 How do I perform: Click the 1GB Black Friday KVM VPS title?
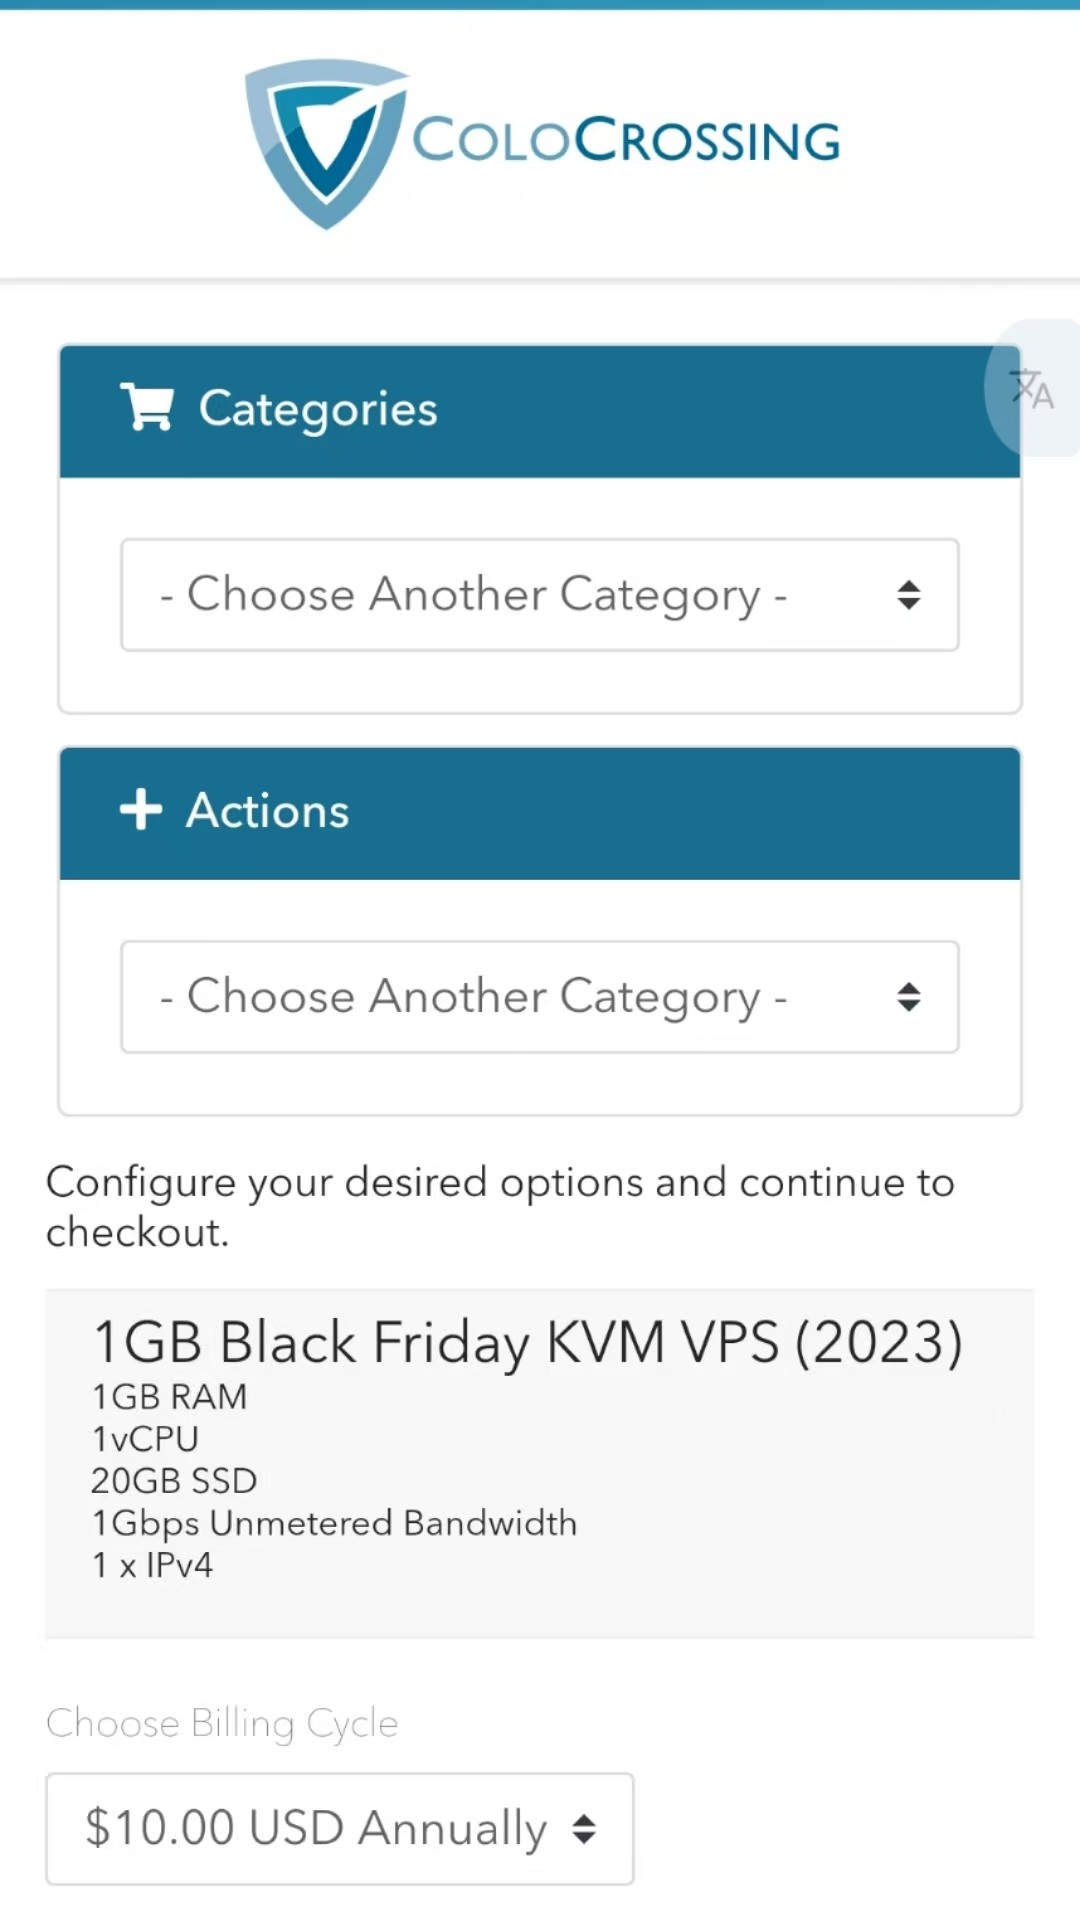pyautogui.click(x=528, y=1342)
